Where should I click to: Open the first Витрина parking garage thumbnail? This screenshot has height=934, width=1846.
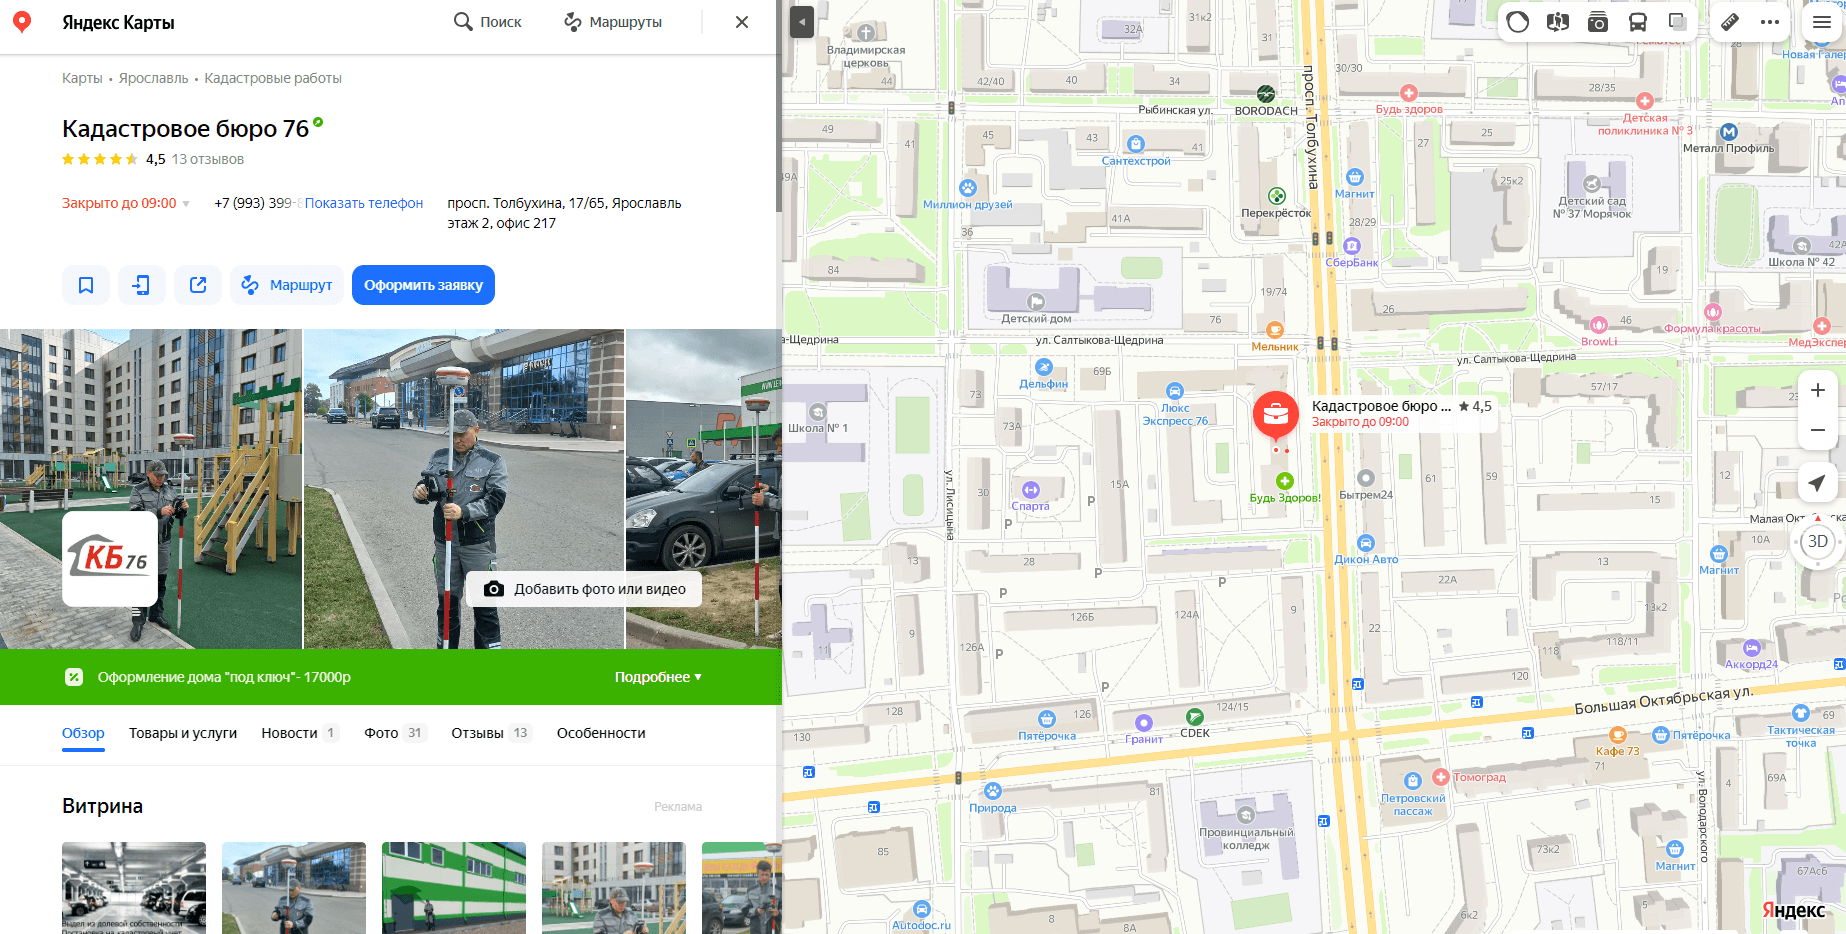(134, 888)
